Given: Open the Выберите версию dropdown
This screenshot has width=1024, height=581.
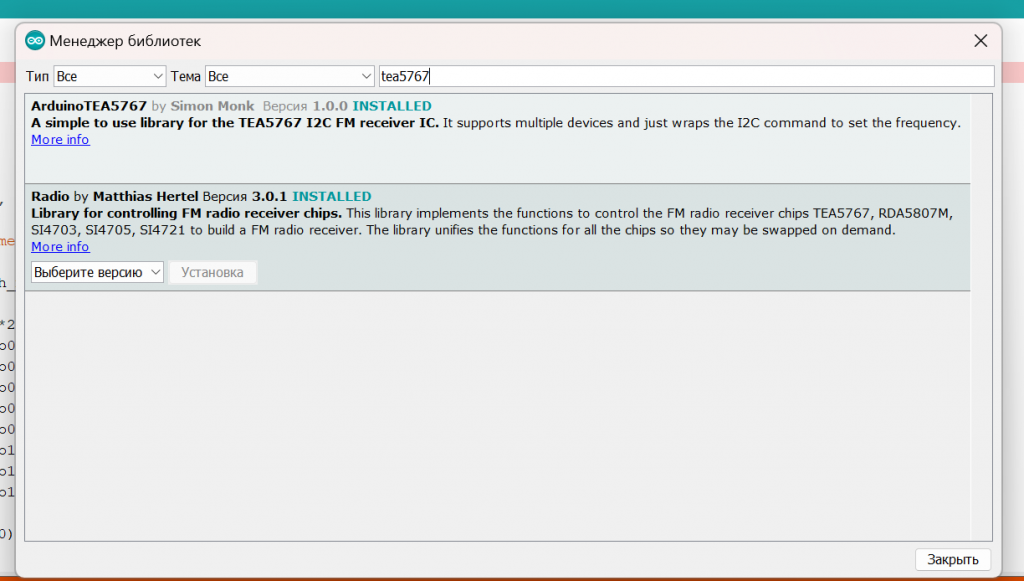Looking at the screenshot, I should [x=97, y=272].
